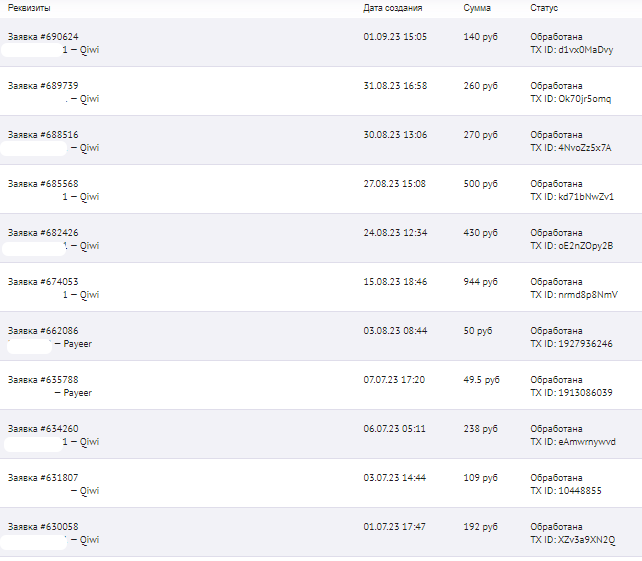Click the Сумма column header

[x=477, y=8]
